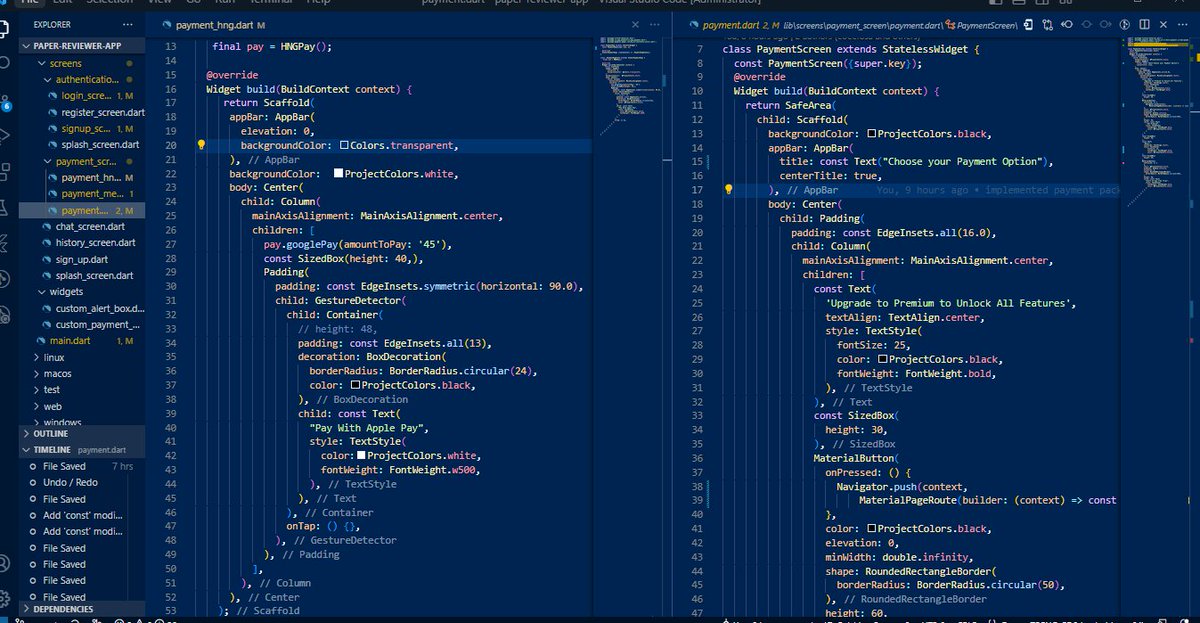1200x623 pixels.
Task: Click ProjectColors.black swatch on Scaffold backgroundColor line
Action: 872,133
